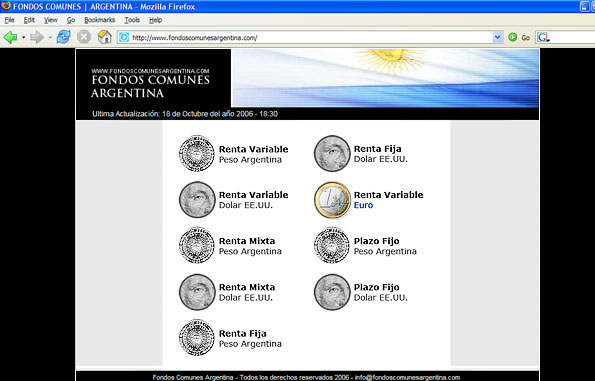Click the dollar coin beside Renta Fija
Image resolution: width=595 pixels, height=381 pixels.
coord(332,153)
